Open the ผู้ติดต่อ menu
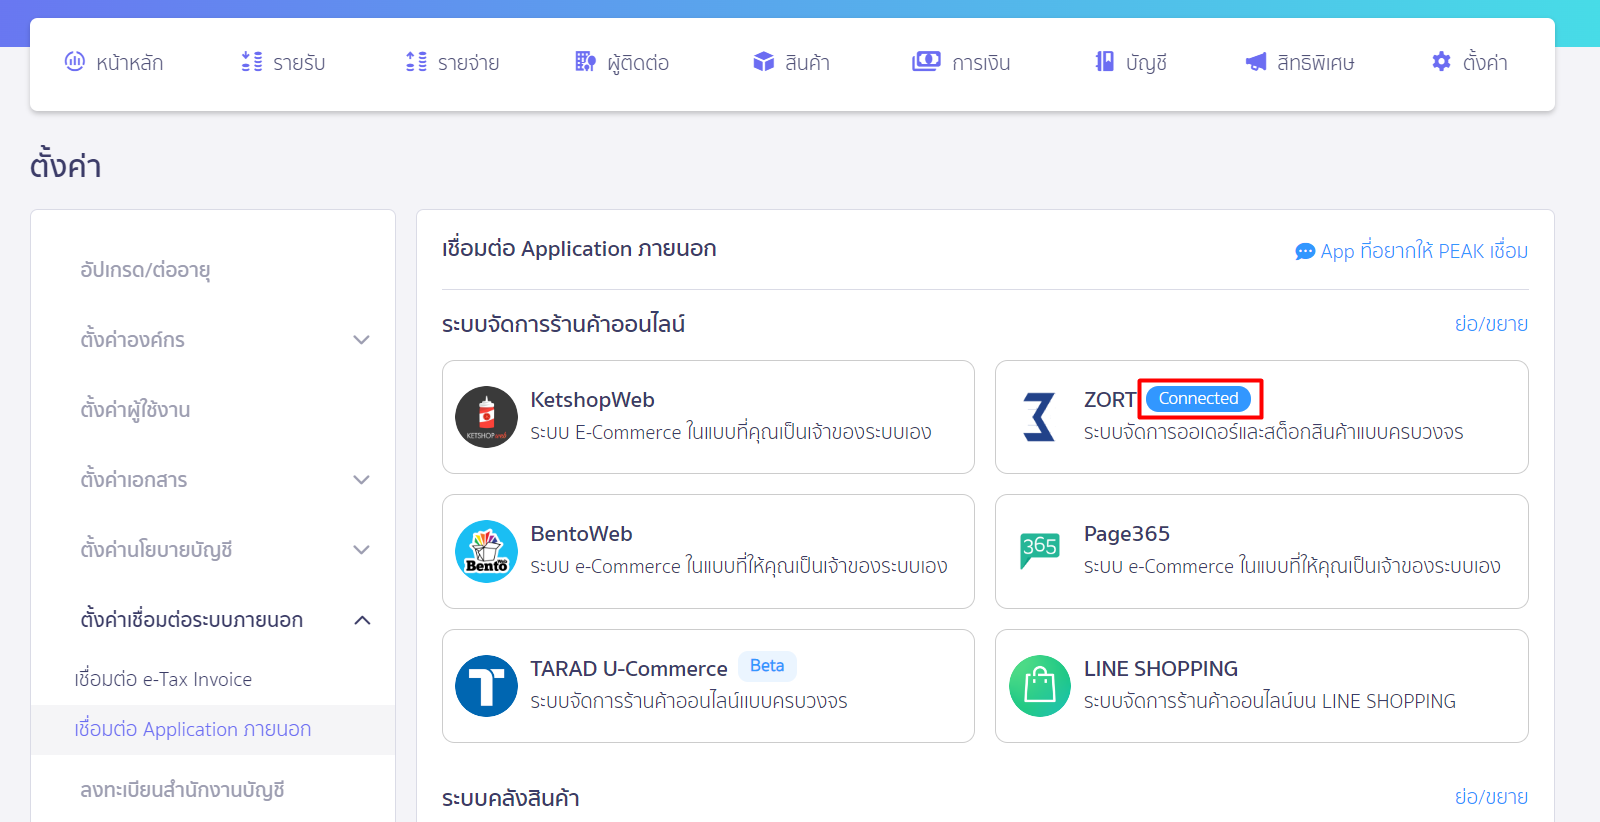The height and width of the screenshot is (822, 1600). pyautogui.click(x=622, y=62)
